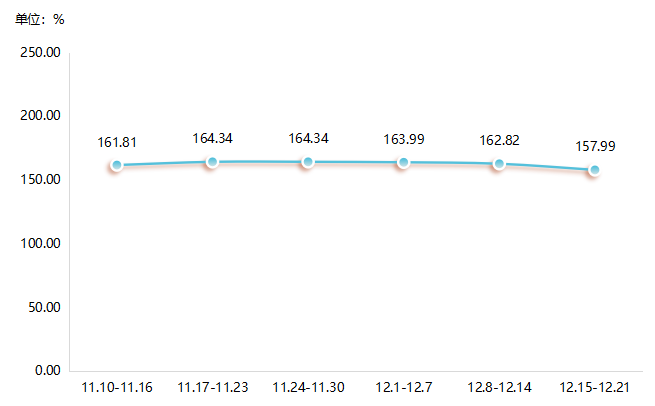This screenshot has height=406, width=655.
Task: Click the last data point for 12.15-12.21
Action: pos(594,170)
